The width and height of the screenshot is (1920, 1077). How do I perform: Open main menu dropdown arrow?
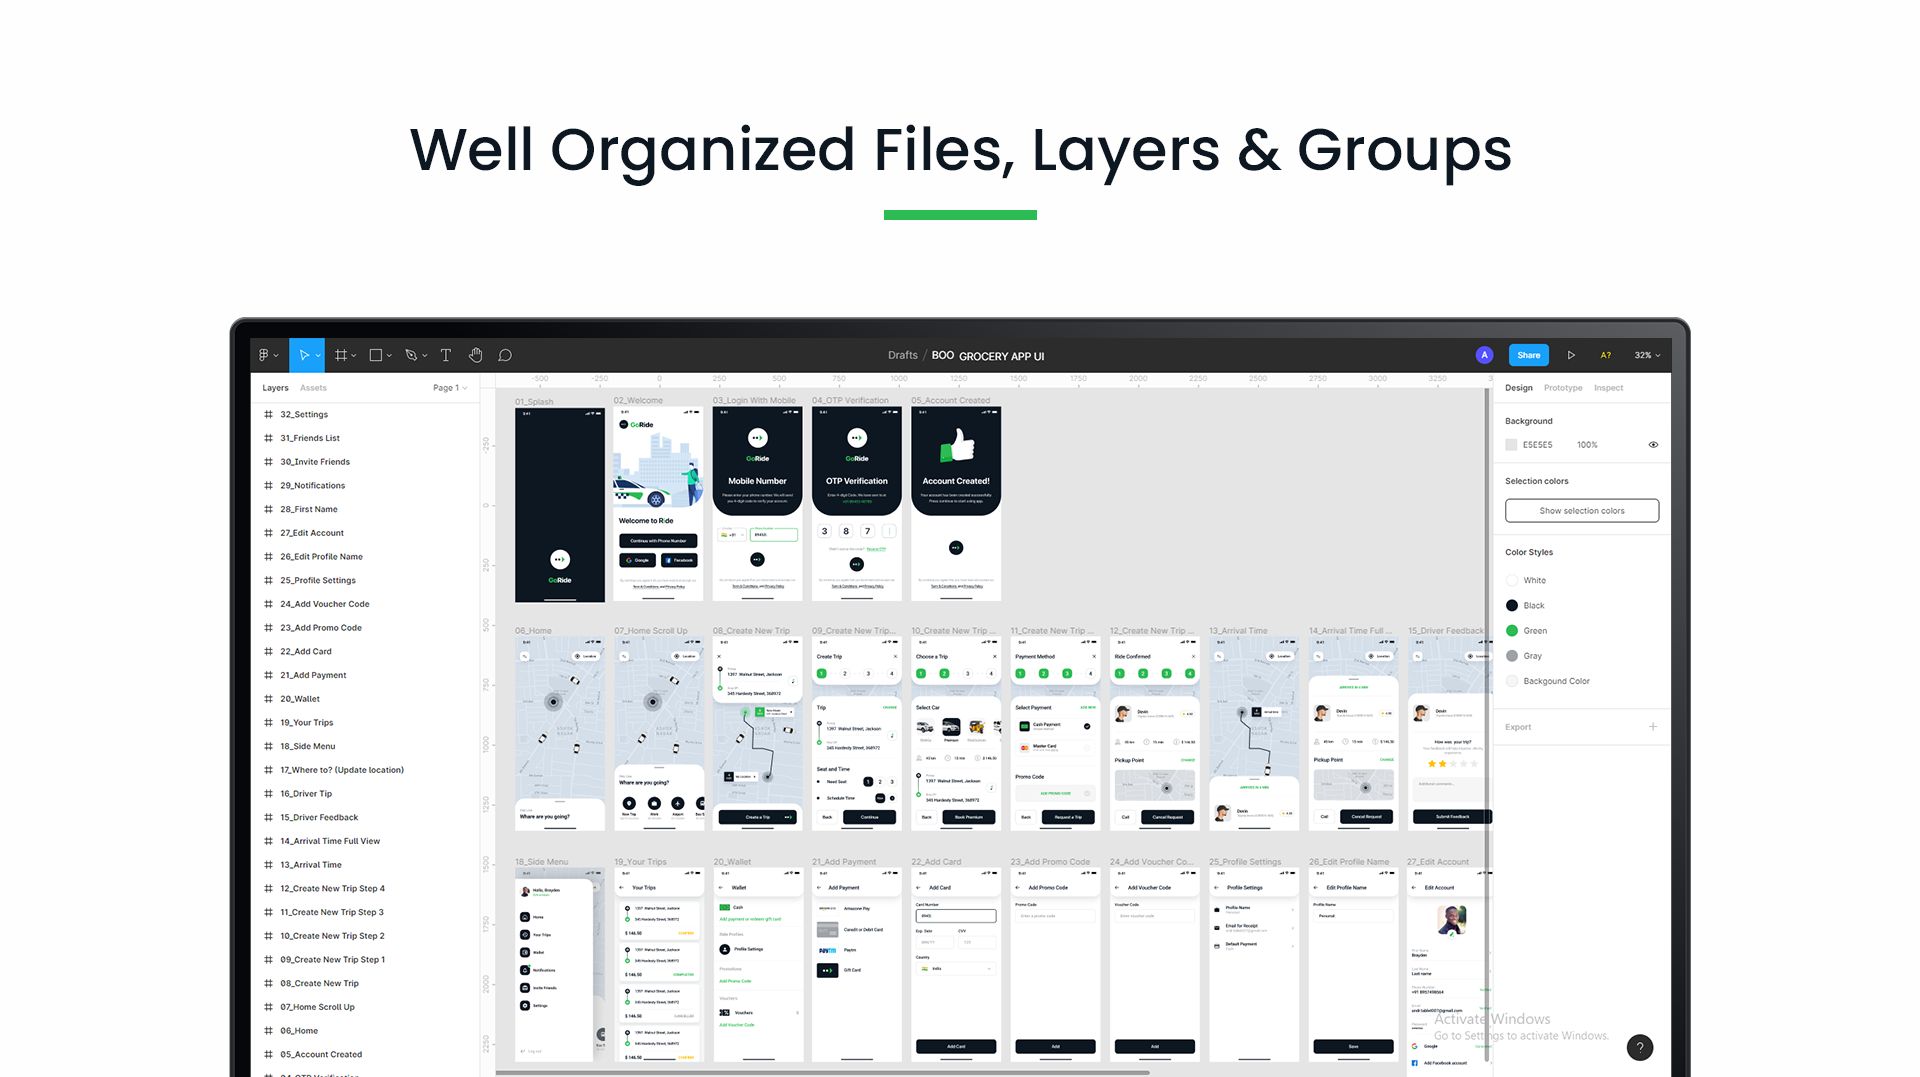(276, 356)
